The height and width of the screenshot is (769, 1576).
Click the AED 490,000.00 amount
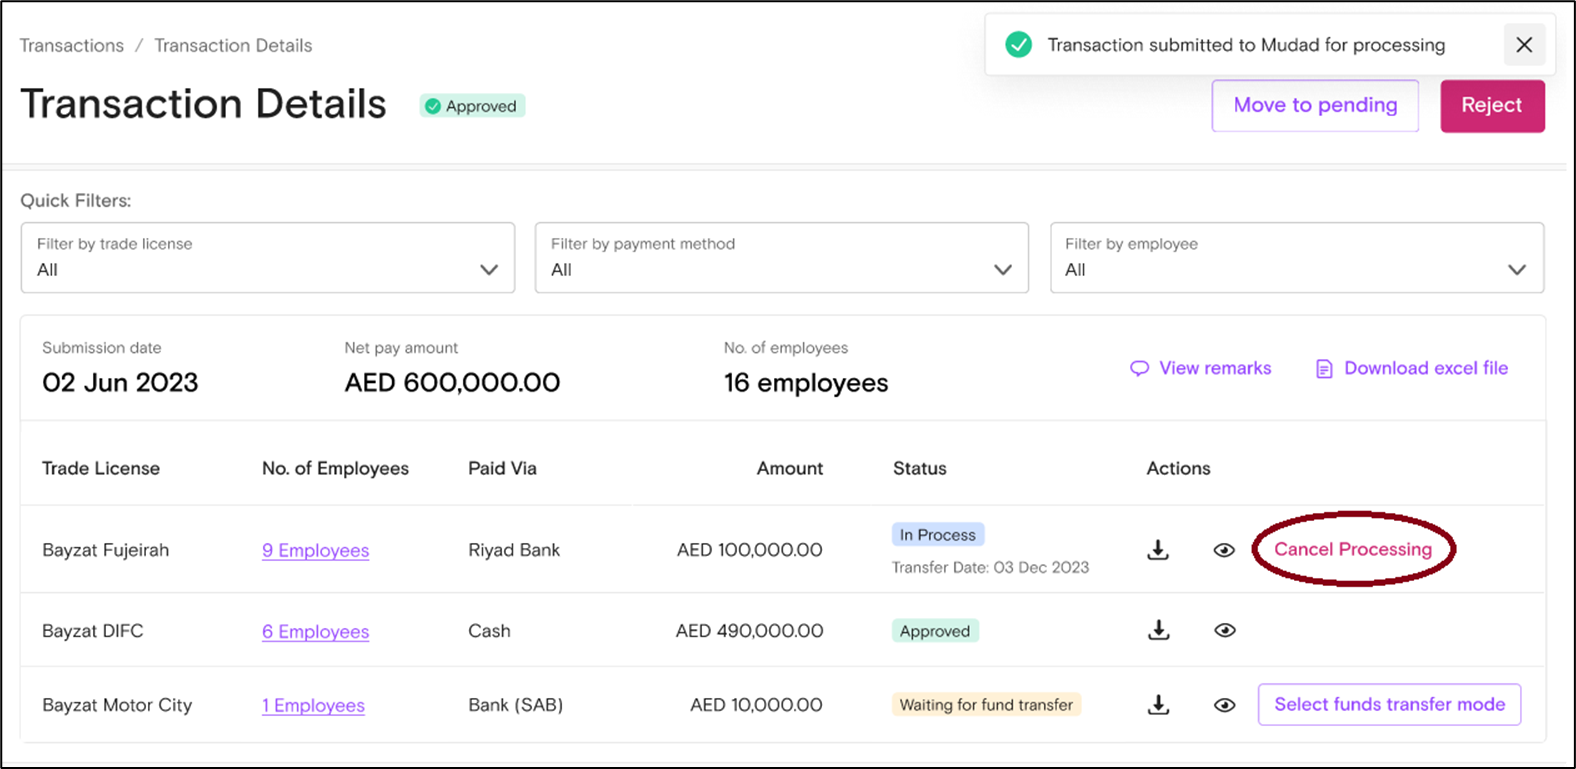pyautogui.click(x=750, y=631)
